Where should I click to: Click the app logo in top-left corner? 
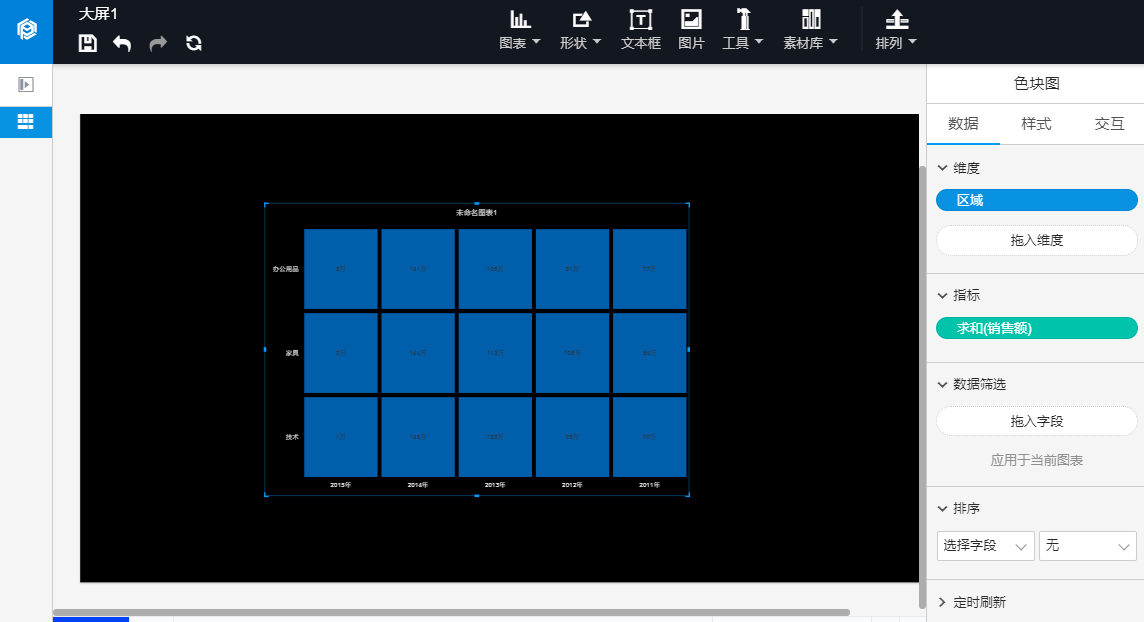coord(26,31)
